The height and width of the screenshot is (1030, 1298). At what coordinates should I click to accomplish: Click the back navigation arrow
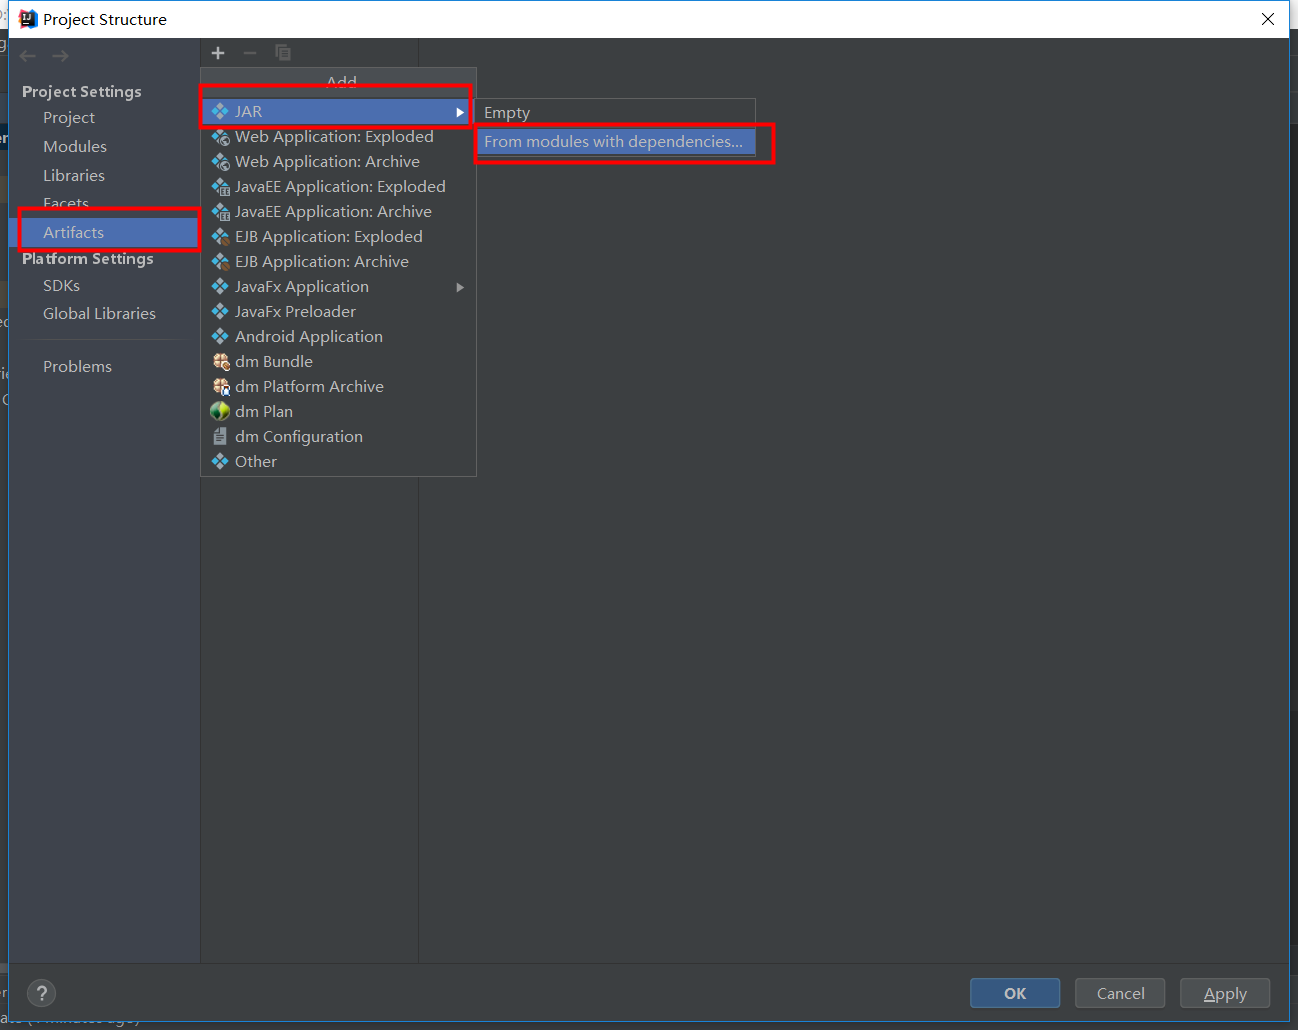pos(27,55)
